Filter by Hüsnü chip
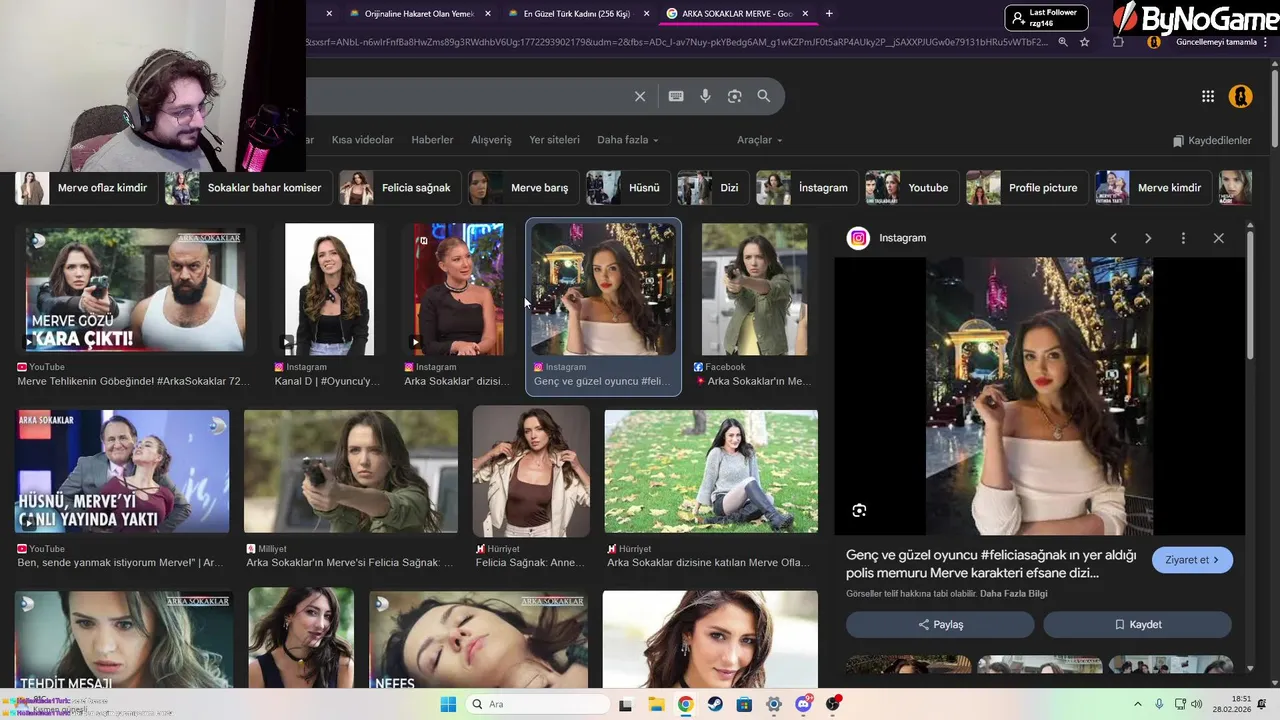This screenshot has height=720, width=1280. point(626,188)
